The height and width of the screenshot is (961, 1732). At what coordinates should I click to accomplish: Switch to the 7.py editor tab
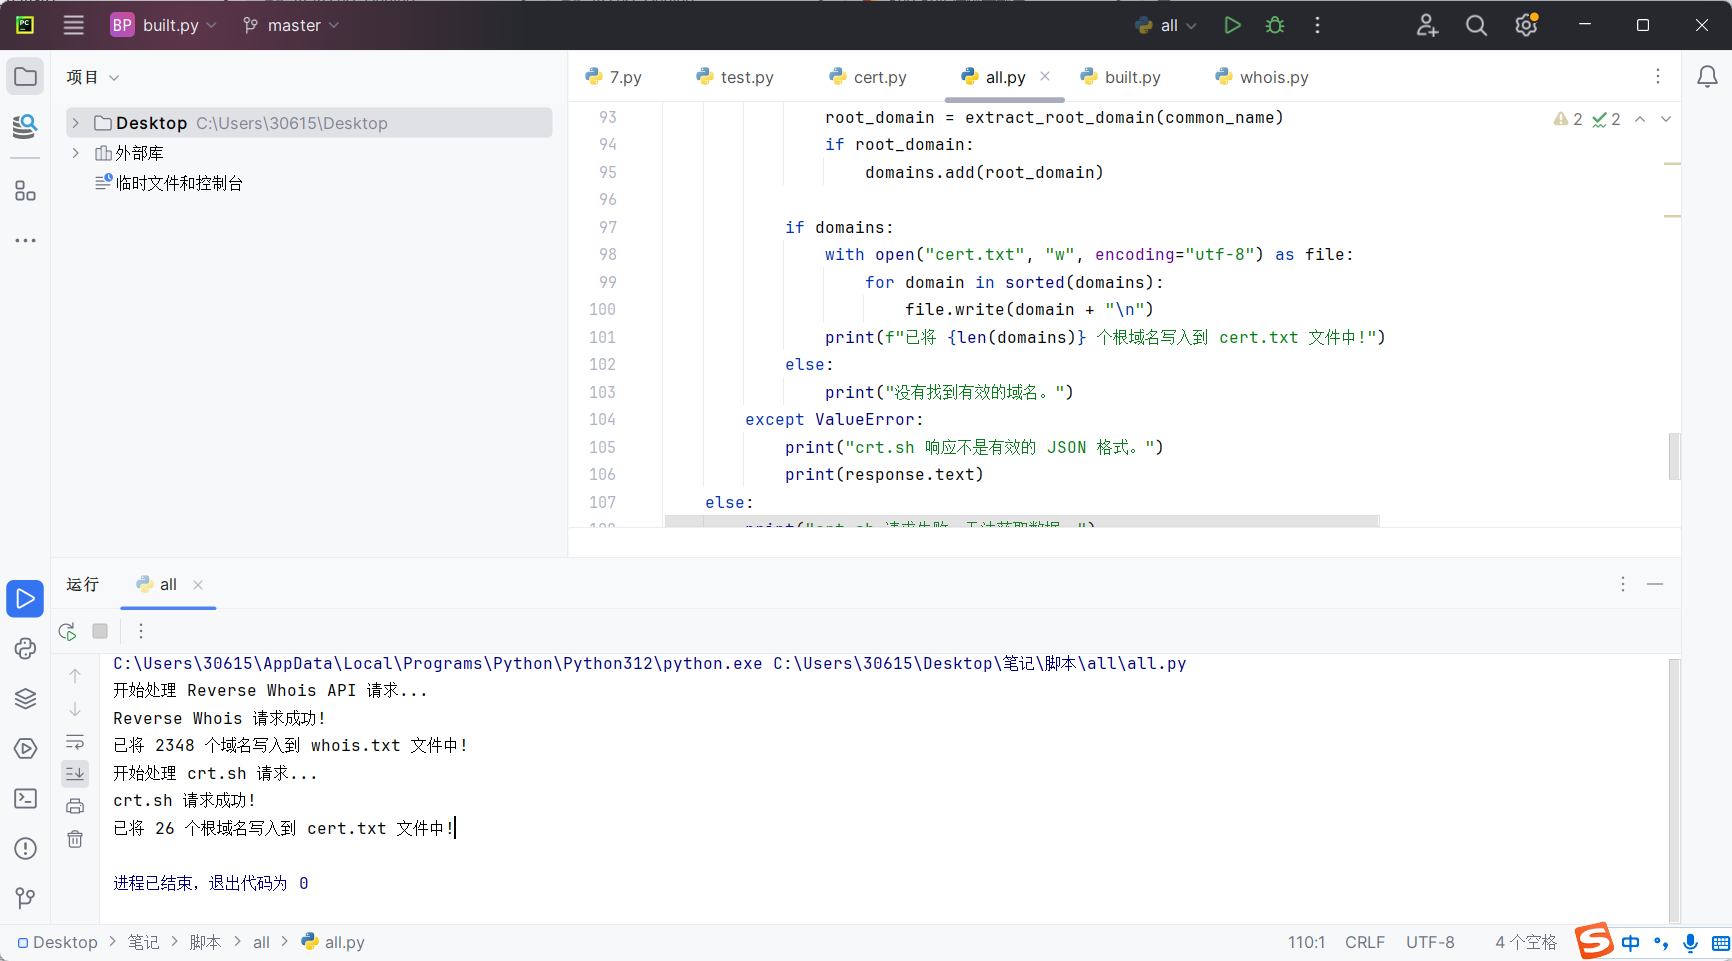click(x=614, y=77)
